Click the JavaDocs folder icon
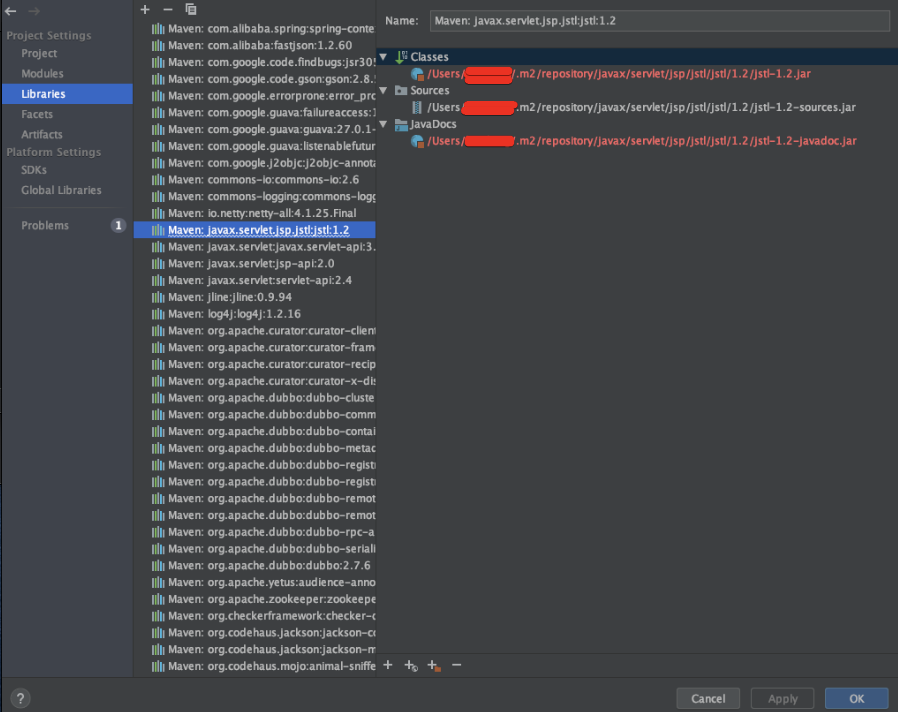 (x=401, y=124)
